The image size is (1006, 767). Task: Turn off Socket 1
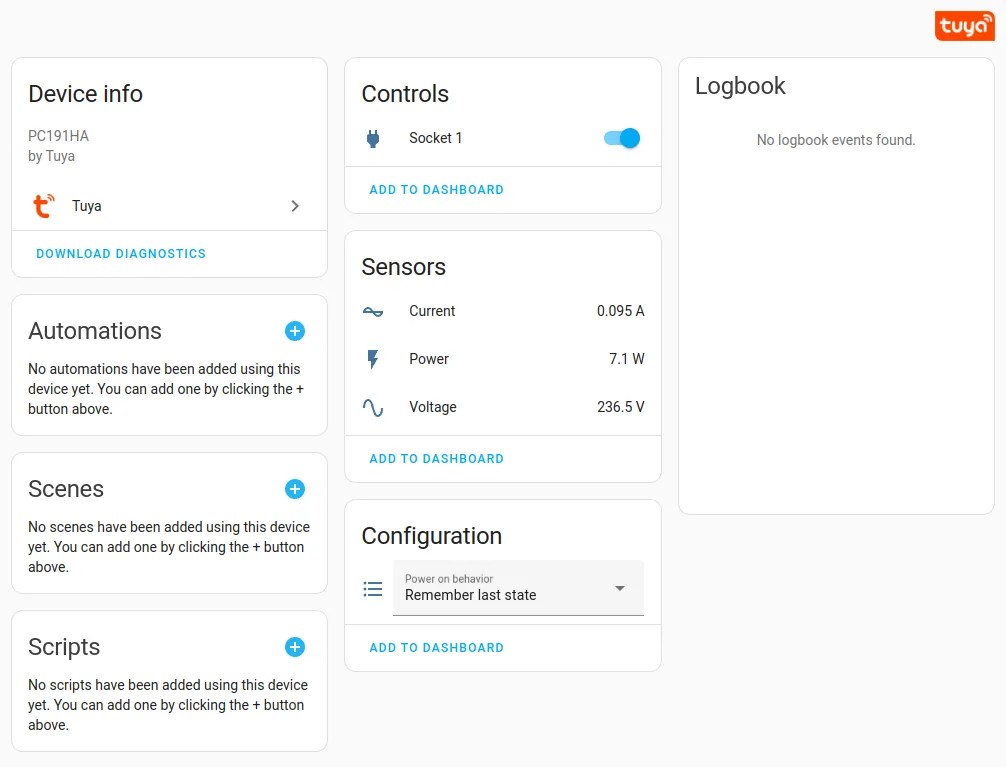[x=621, y=139]
